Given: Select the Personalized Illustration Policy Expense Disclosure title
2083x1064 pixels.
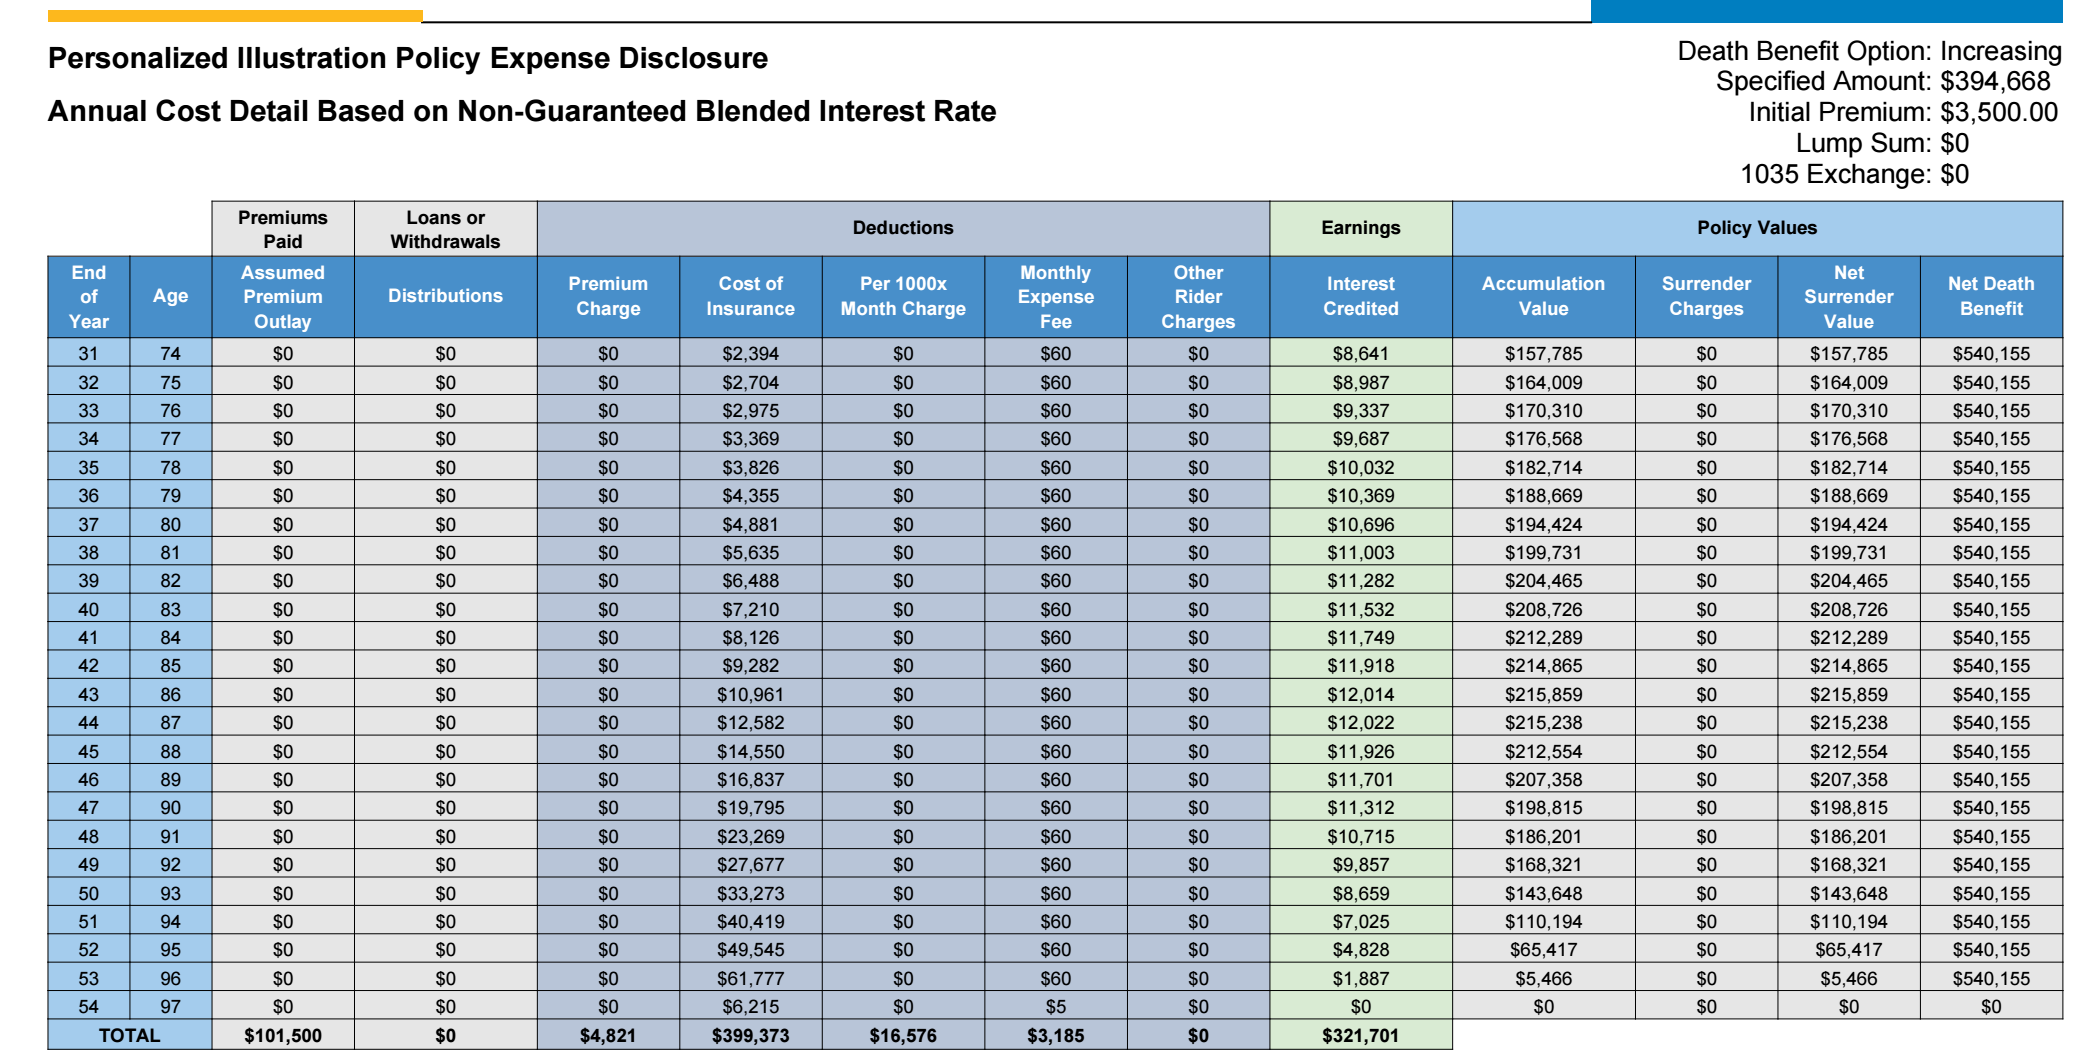Looking at the screenshot, I should pos(408,58).
